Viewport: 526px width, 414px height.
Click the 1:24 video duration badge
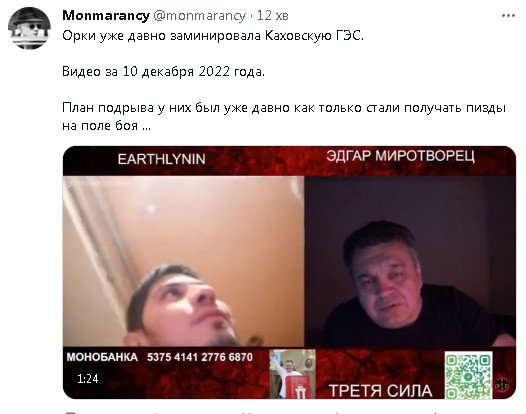point(88,379)
